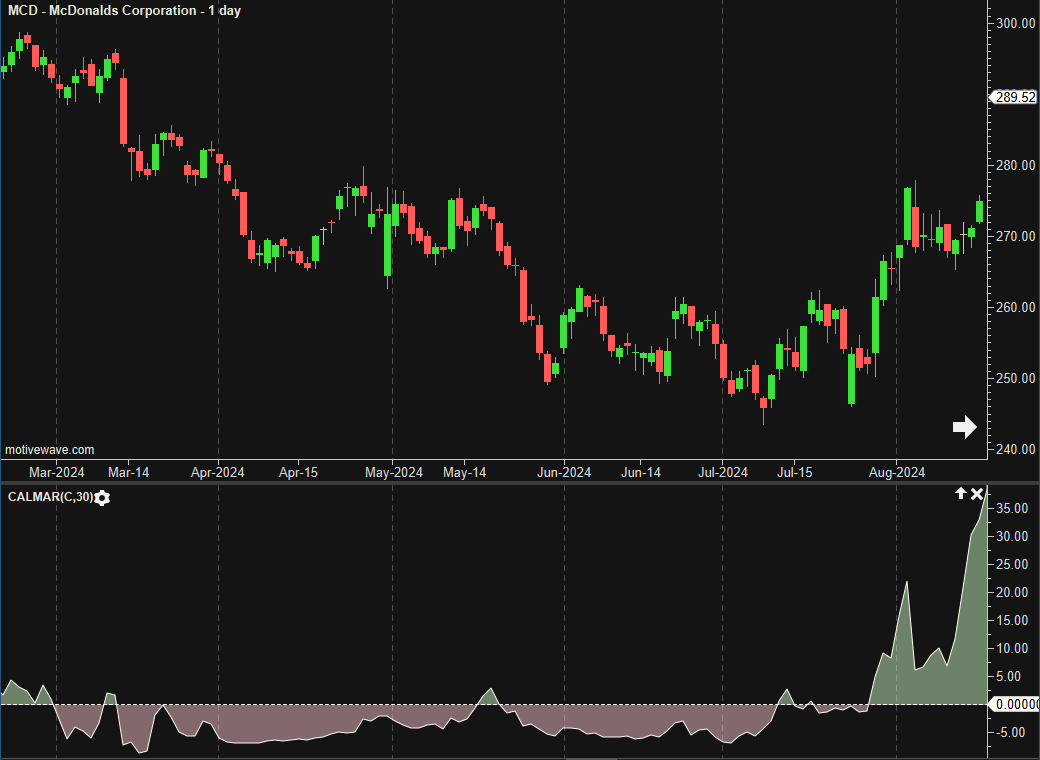Select May-2024 on the time axis
The width and height of the screenshot is (1040, 760).
pyautogui.click(x=393, y=472)
